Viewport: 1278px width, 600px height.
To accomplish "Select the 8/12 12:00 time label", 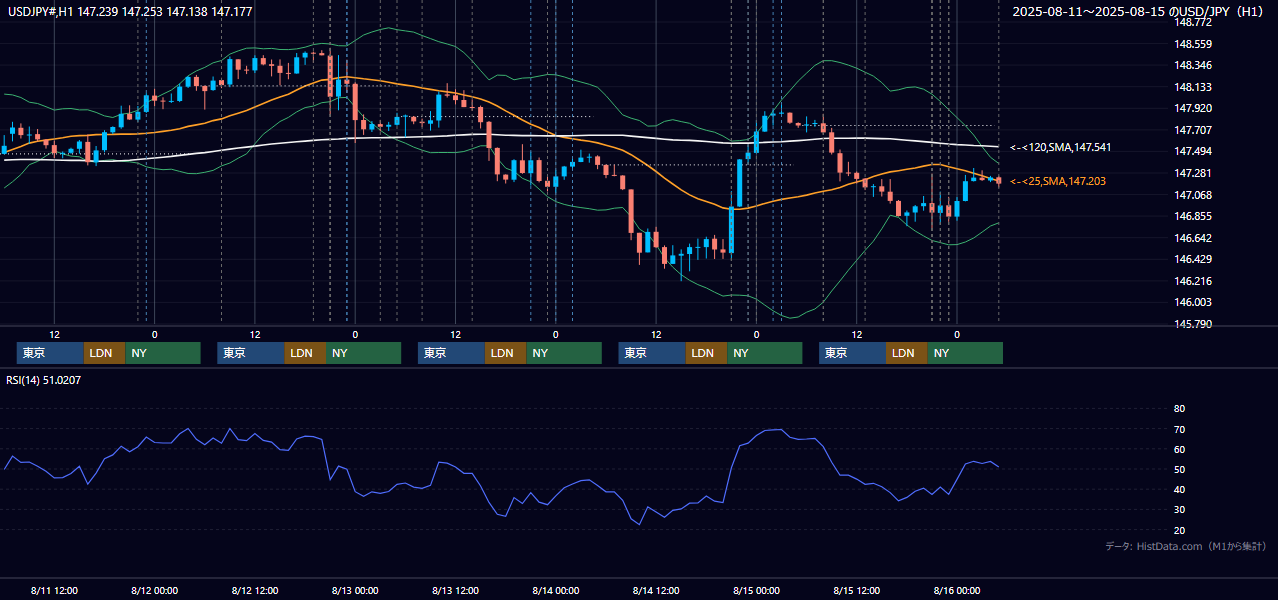I will click(254, 590).
